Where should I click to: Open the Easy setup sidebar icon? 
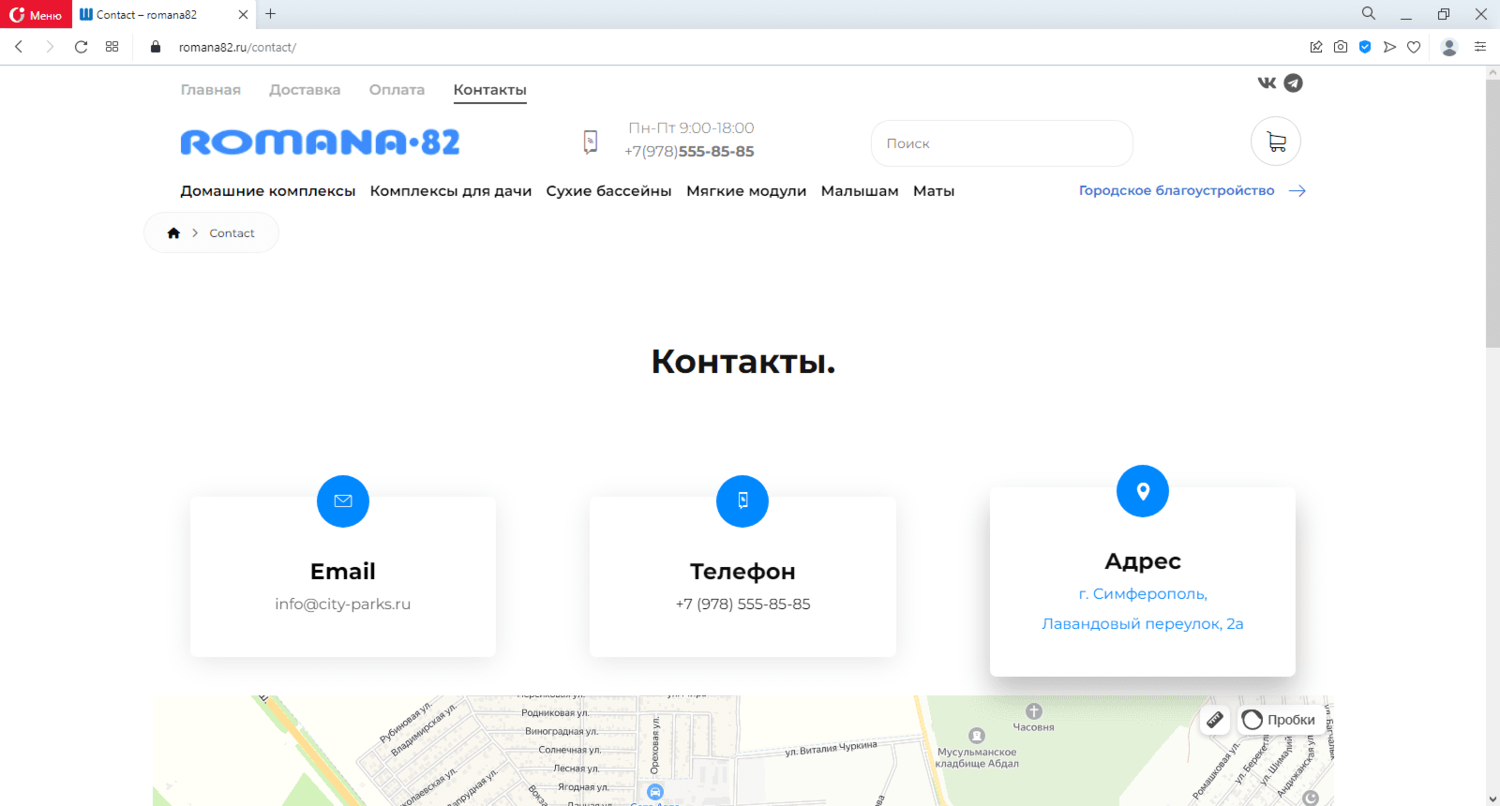[x=1481, y=47]
